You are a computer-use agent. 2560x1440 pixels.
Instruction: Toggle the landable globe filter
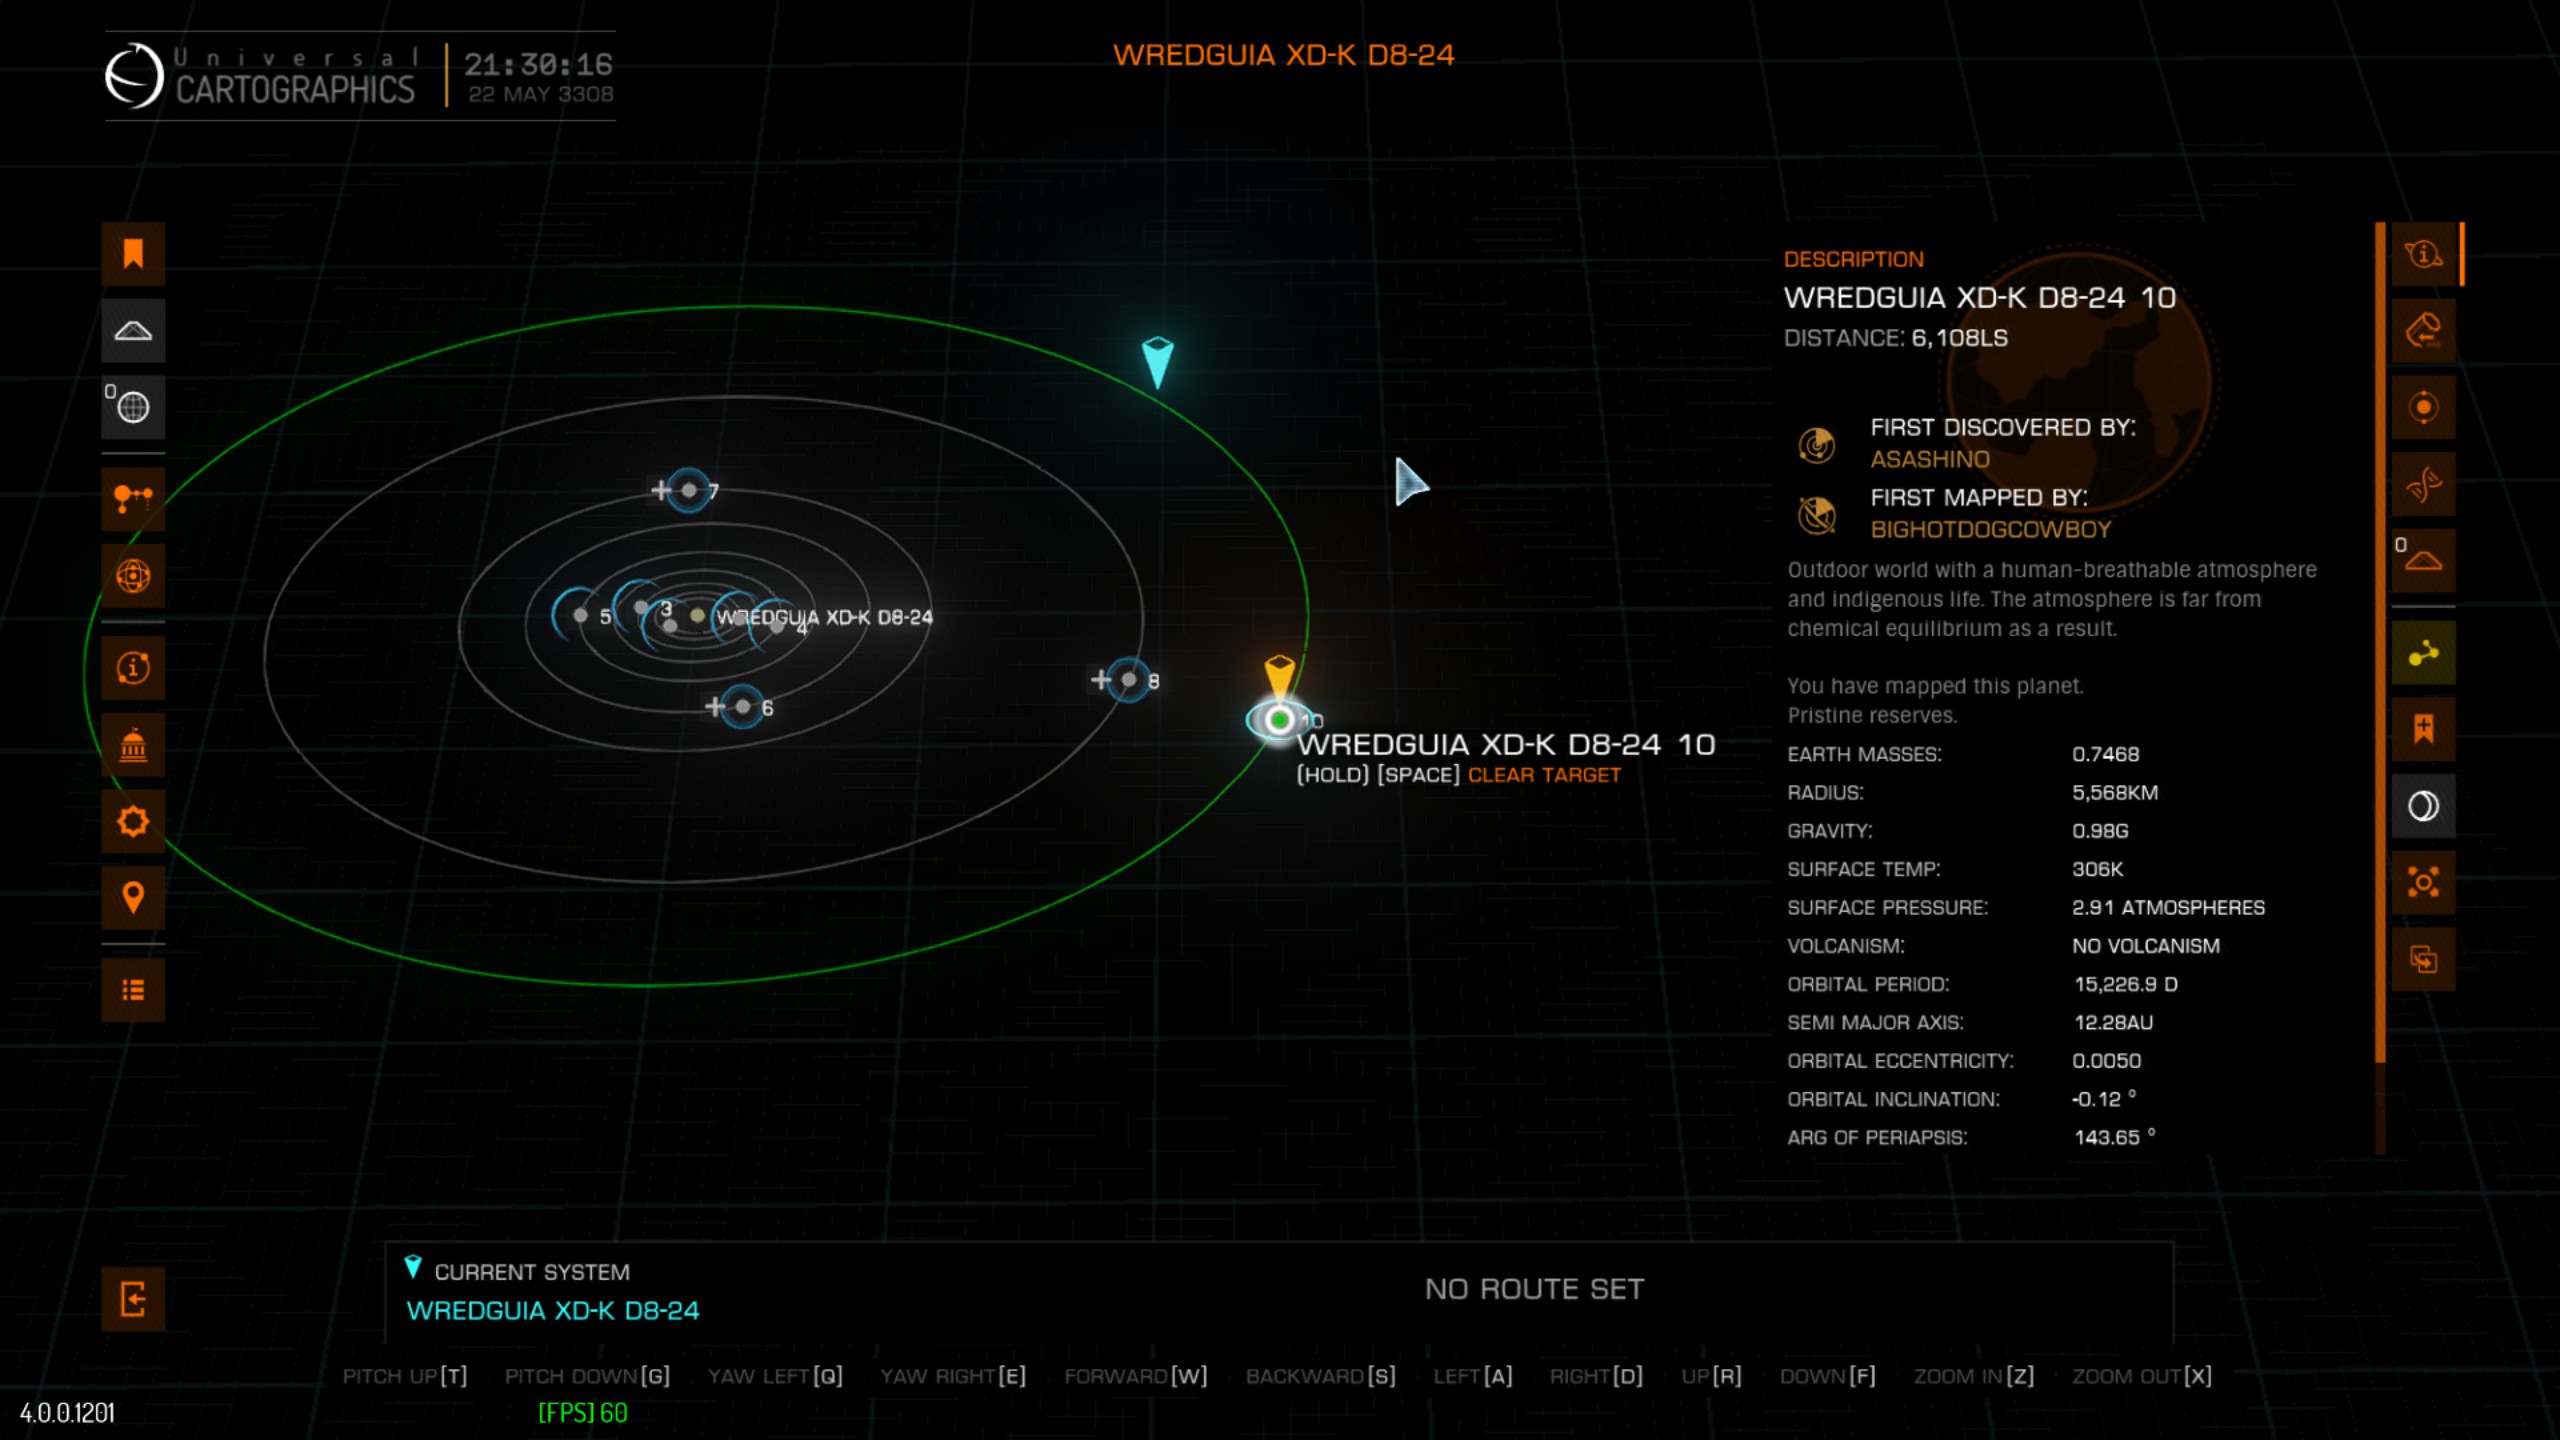(133, 407)
